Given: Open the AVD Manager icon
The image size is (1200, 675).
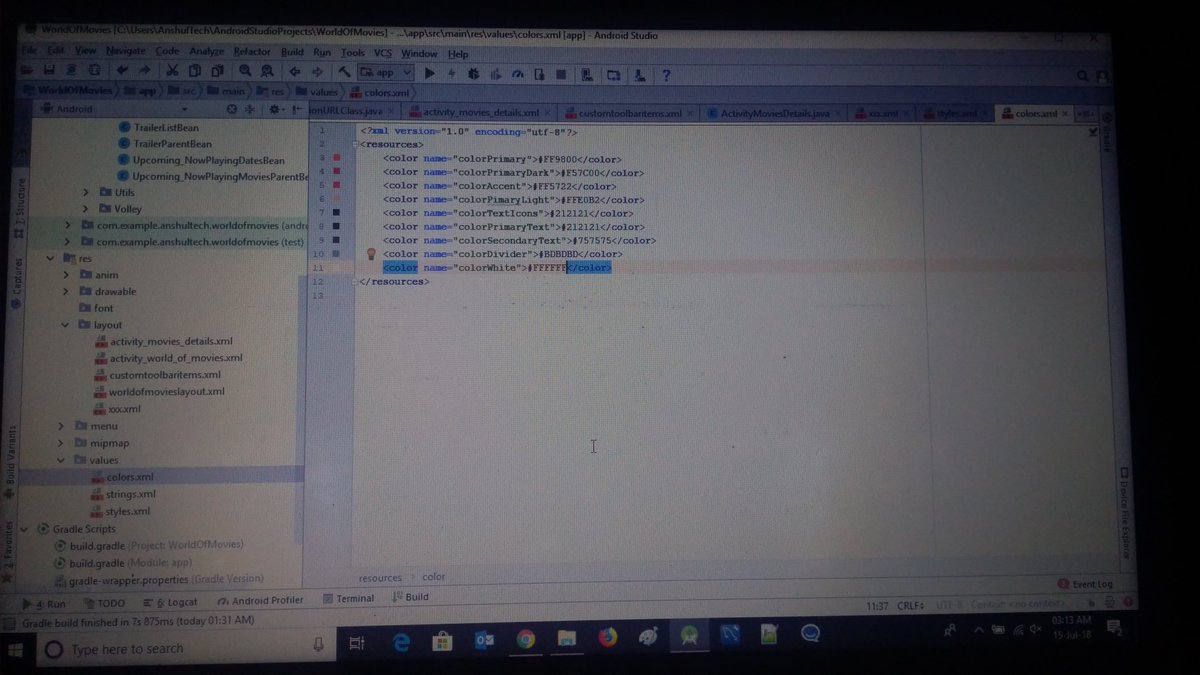Looking at the screenshot, I should 588,74.
